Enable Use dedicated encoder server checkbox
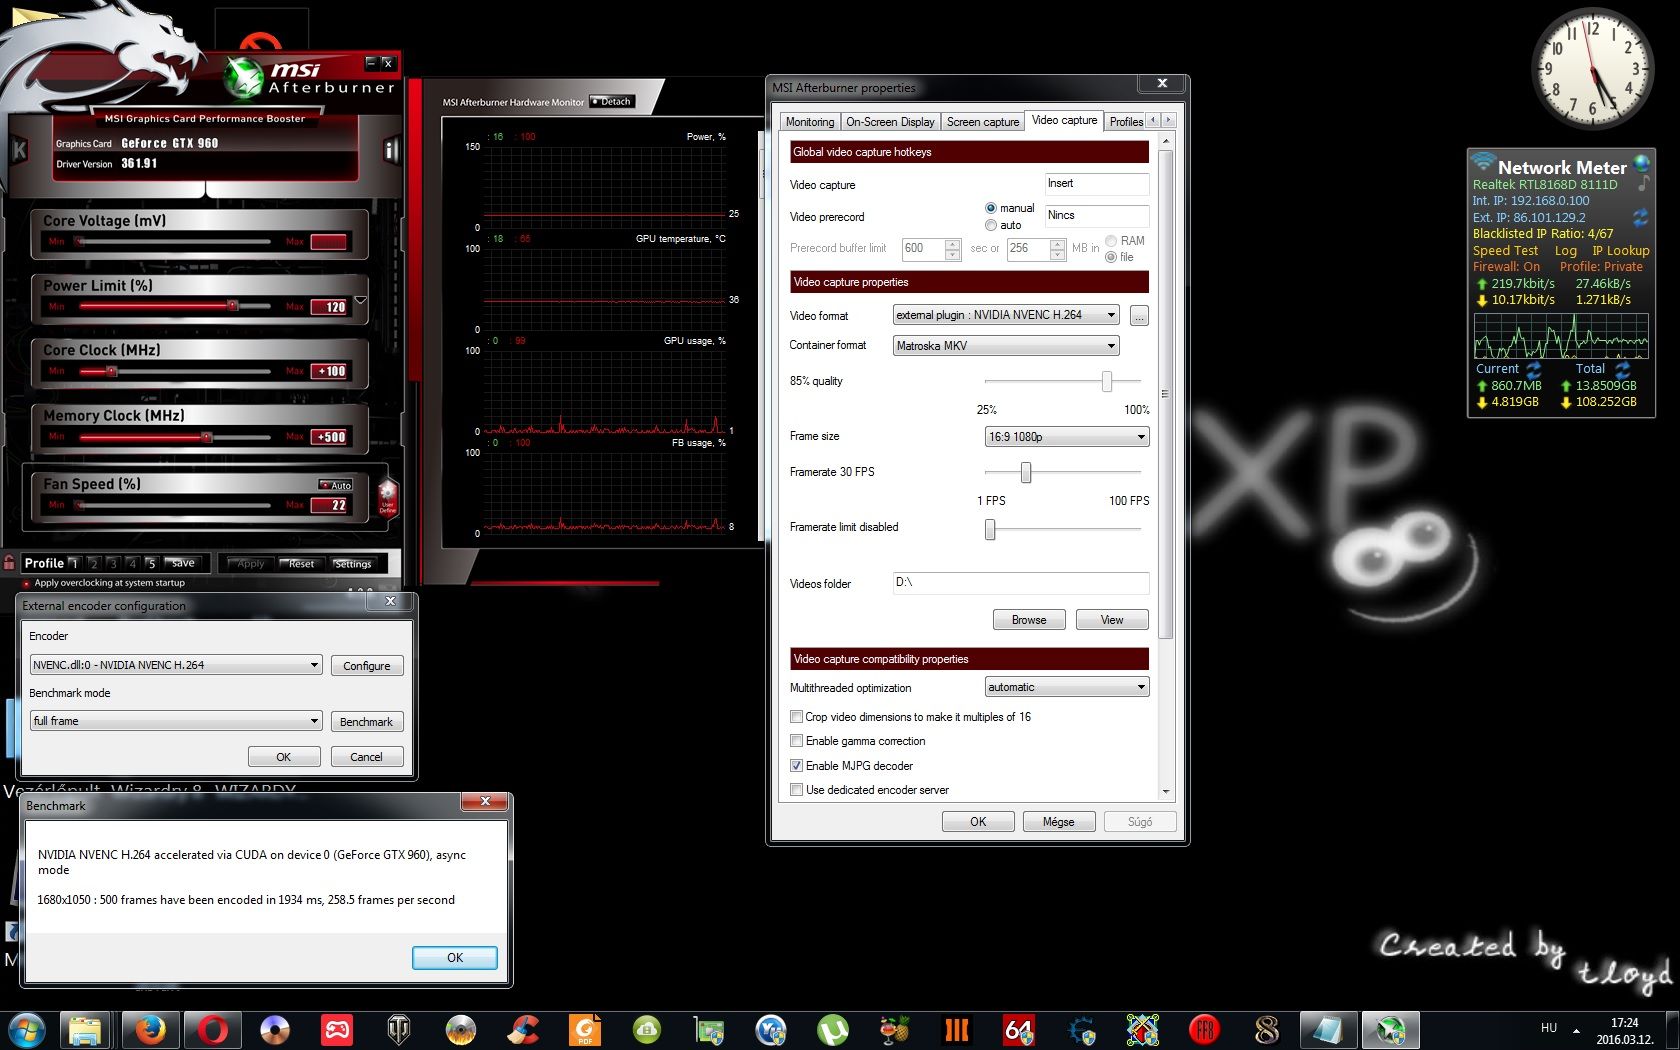The image size is (1680, 1050). 797,790
